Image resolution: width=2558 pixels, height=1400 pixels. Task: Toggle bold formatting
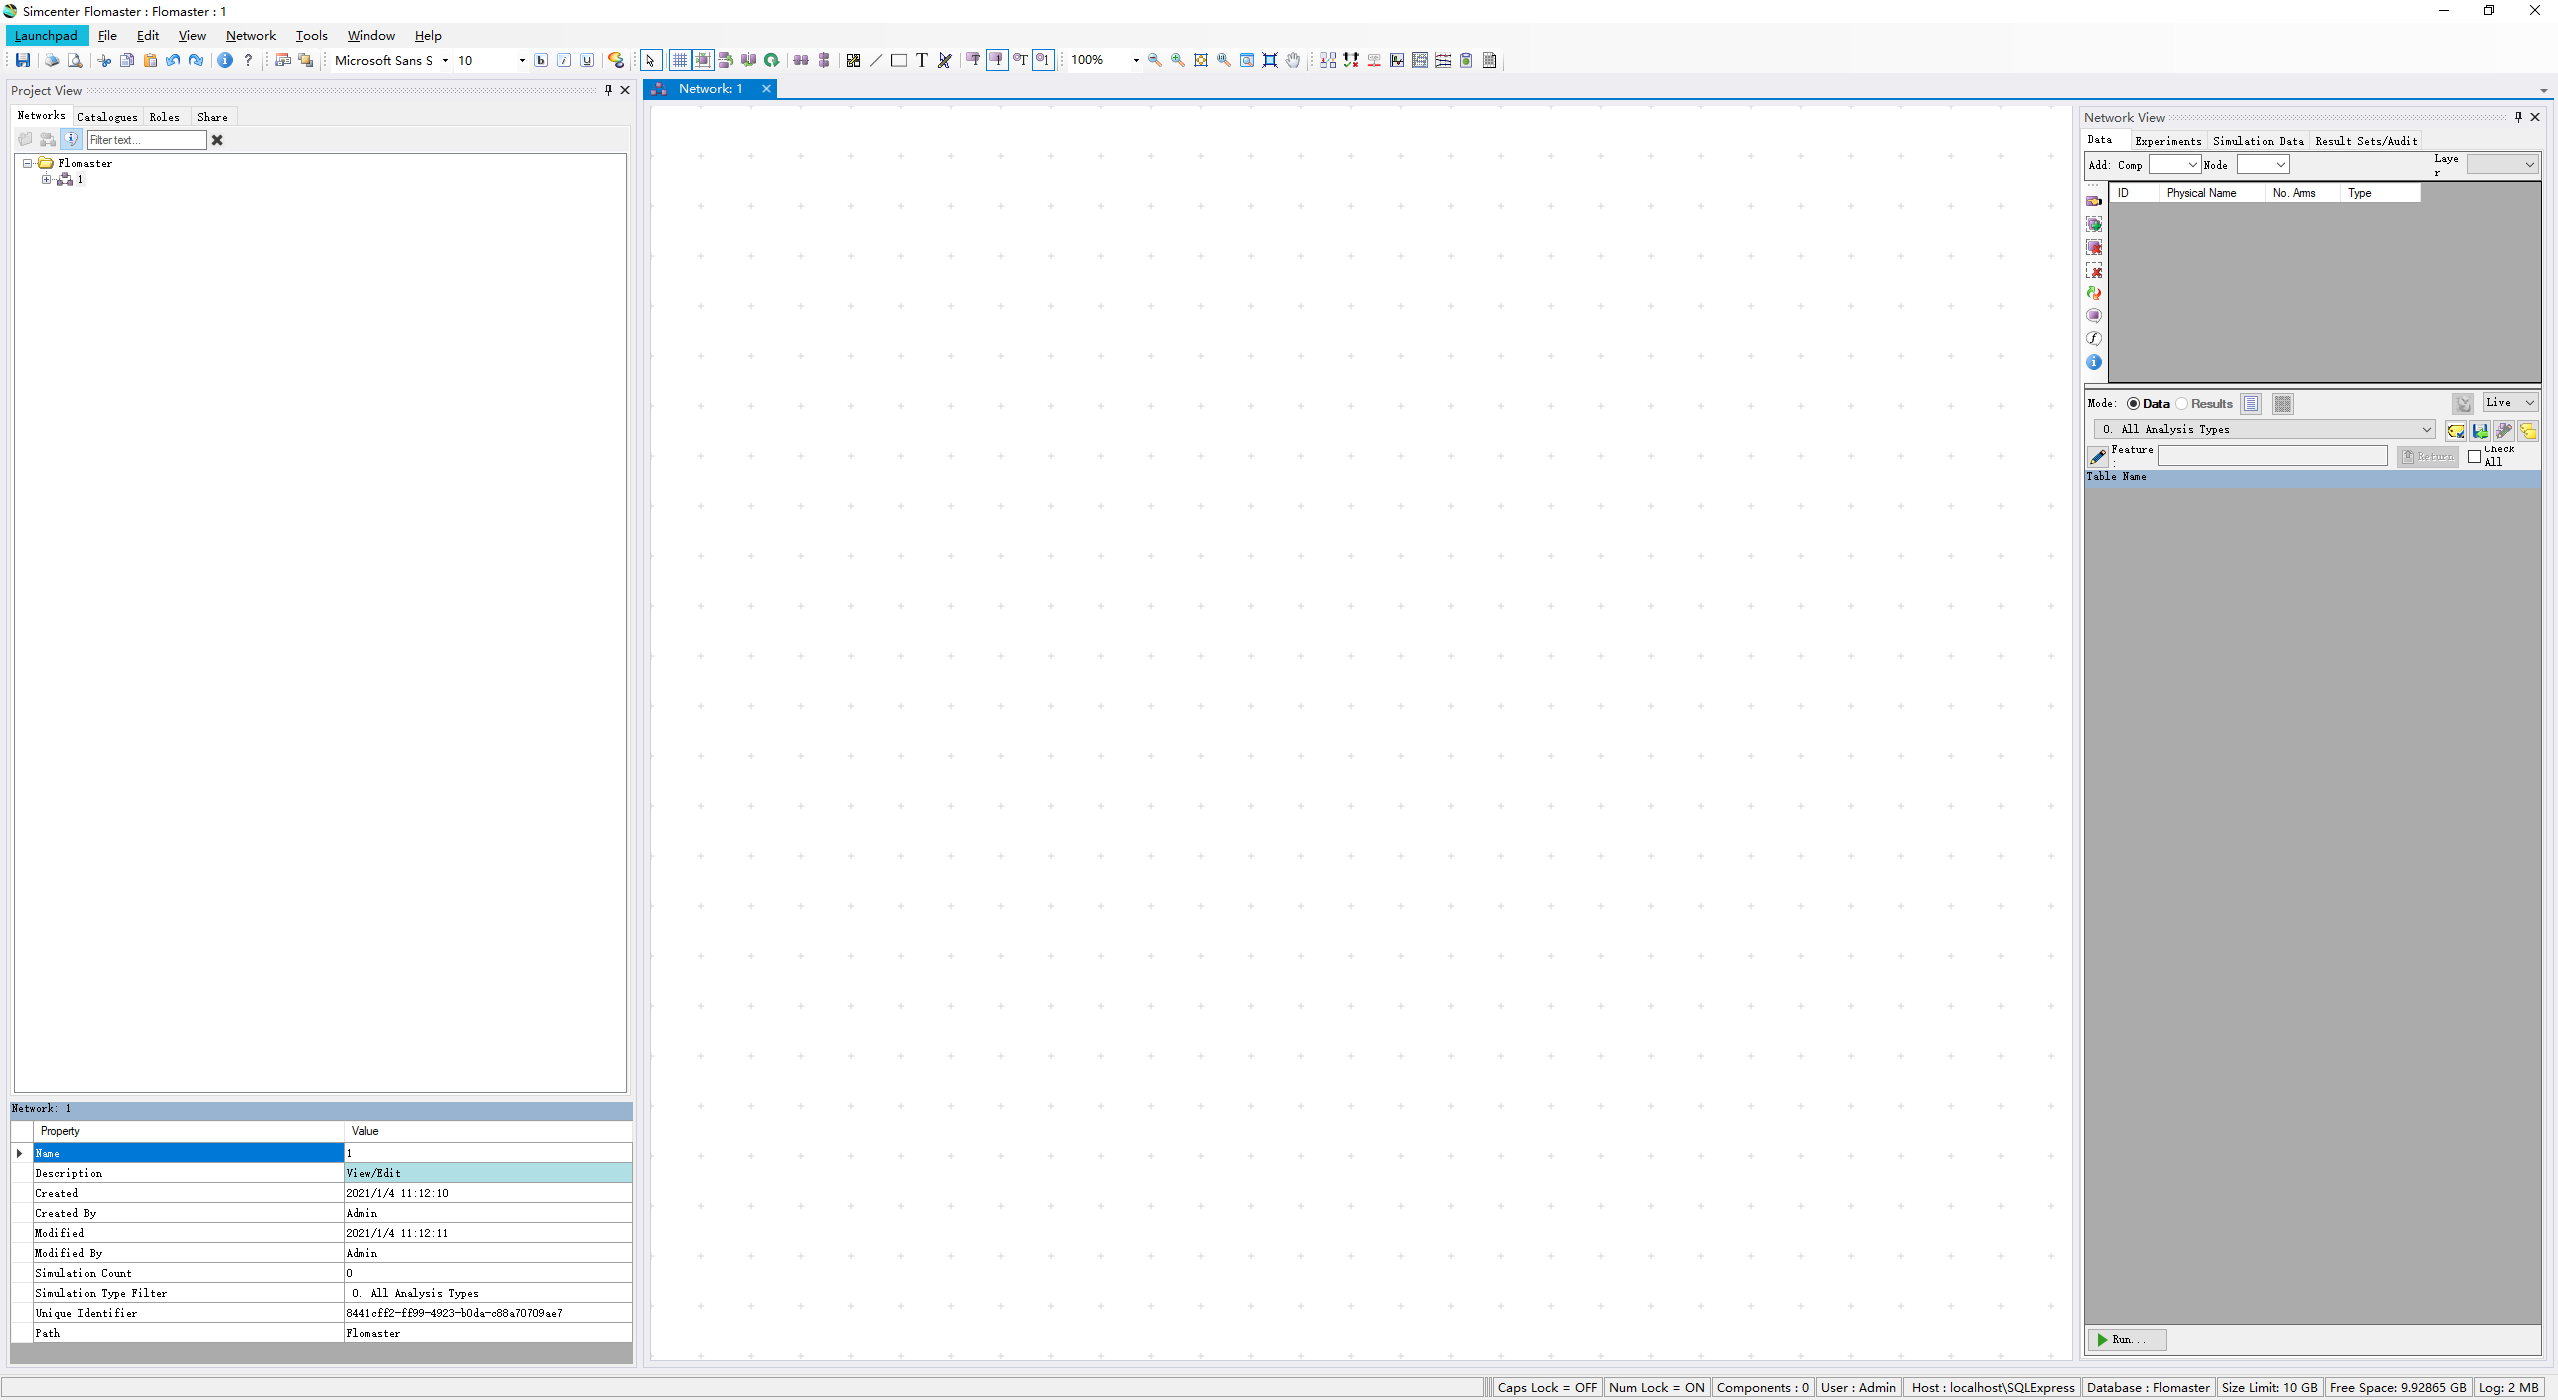[541, 60]
